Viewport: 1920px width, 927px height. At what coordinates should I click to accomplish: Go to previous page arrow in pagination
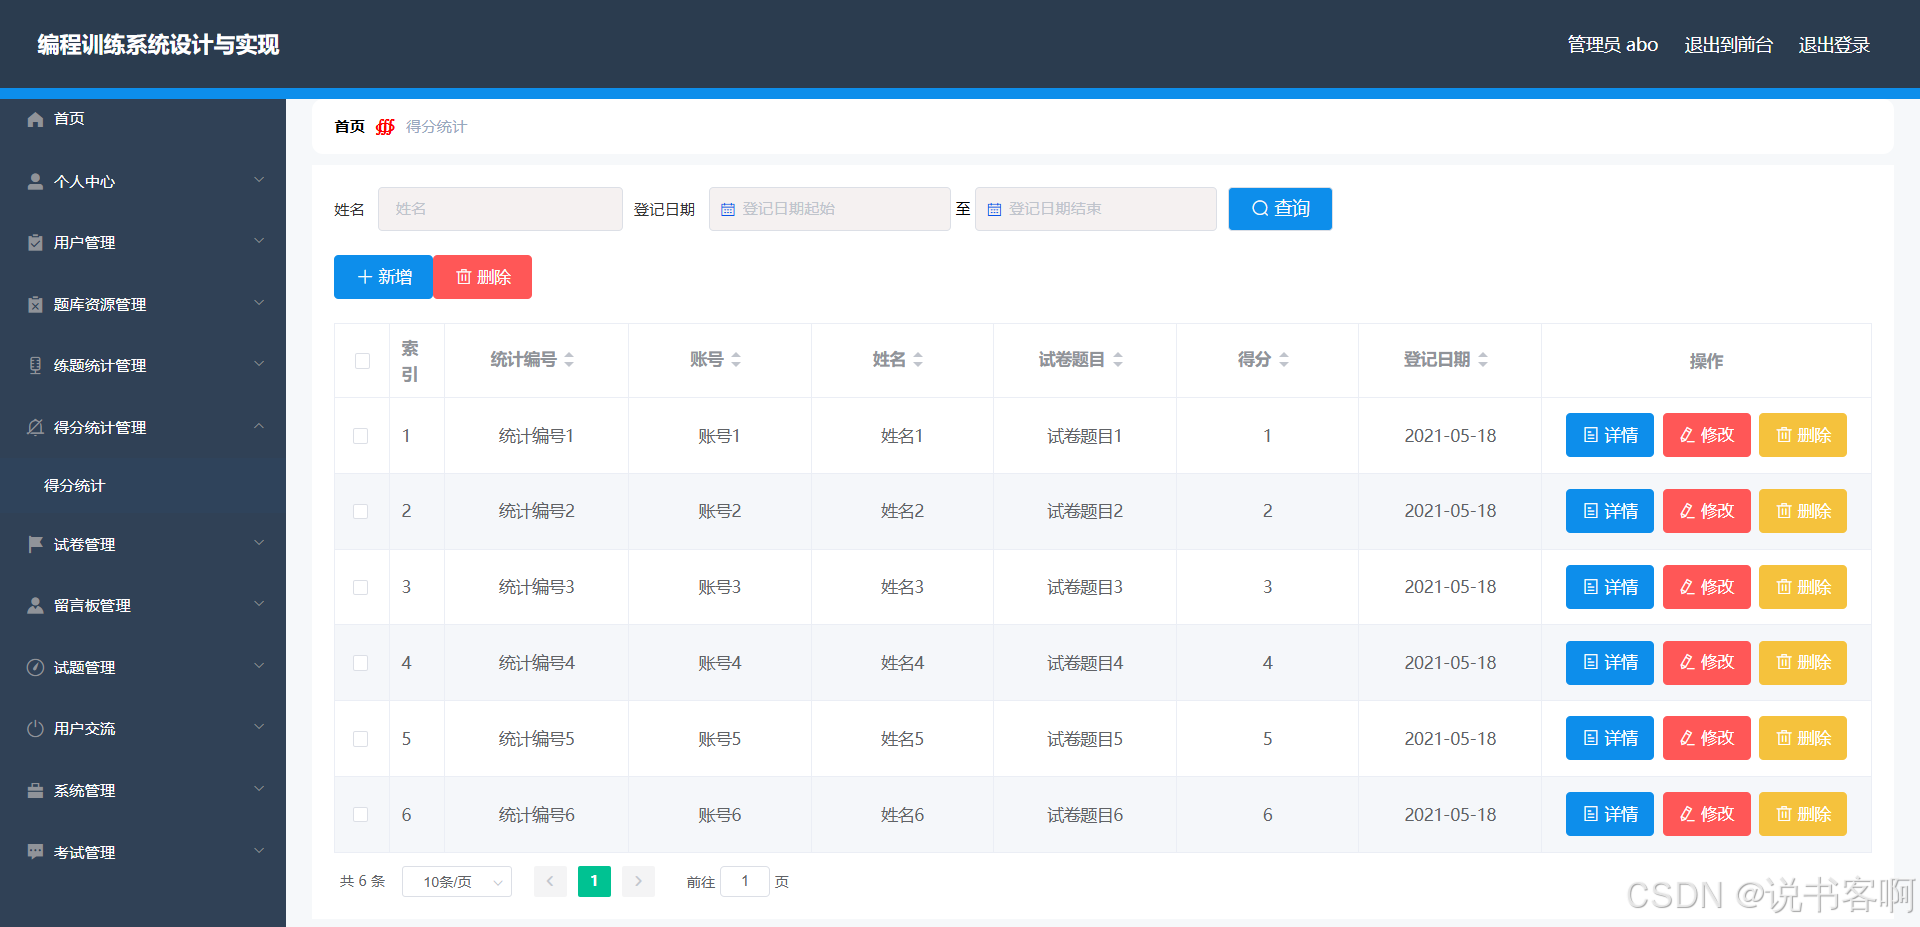(550, 881)
